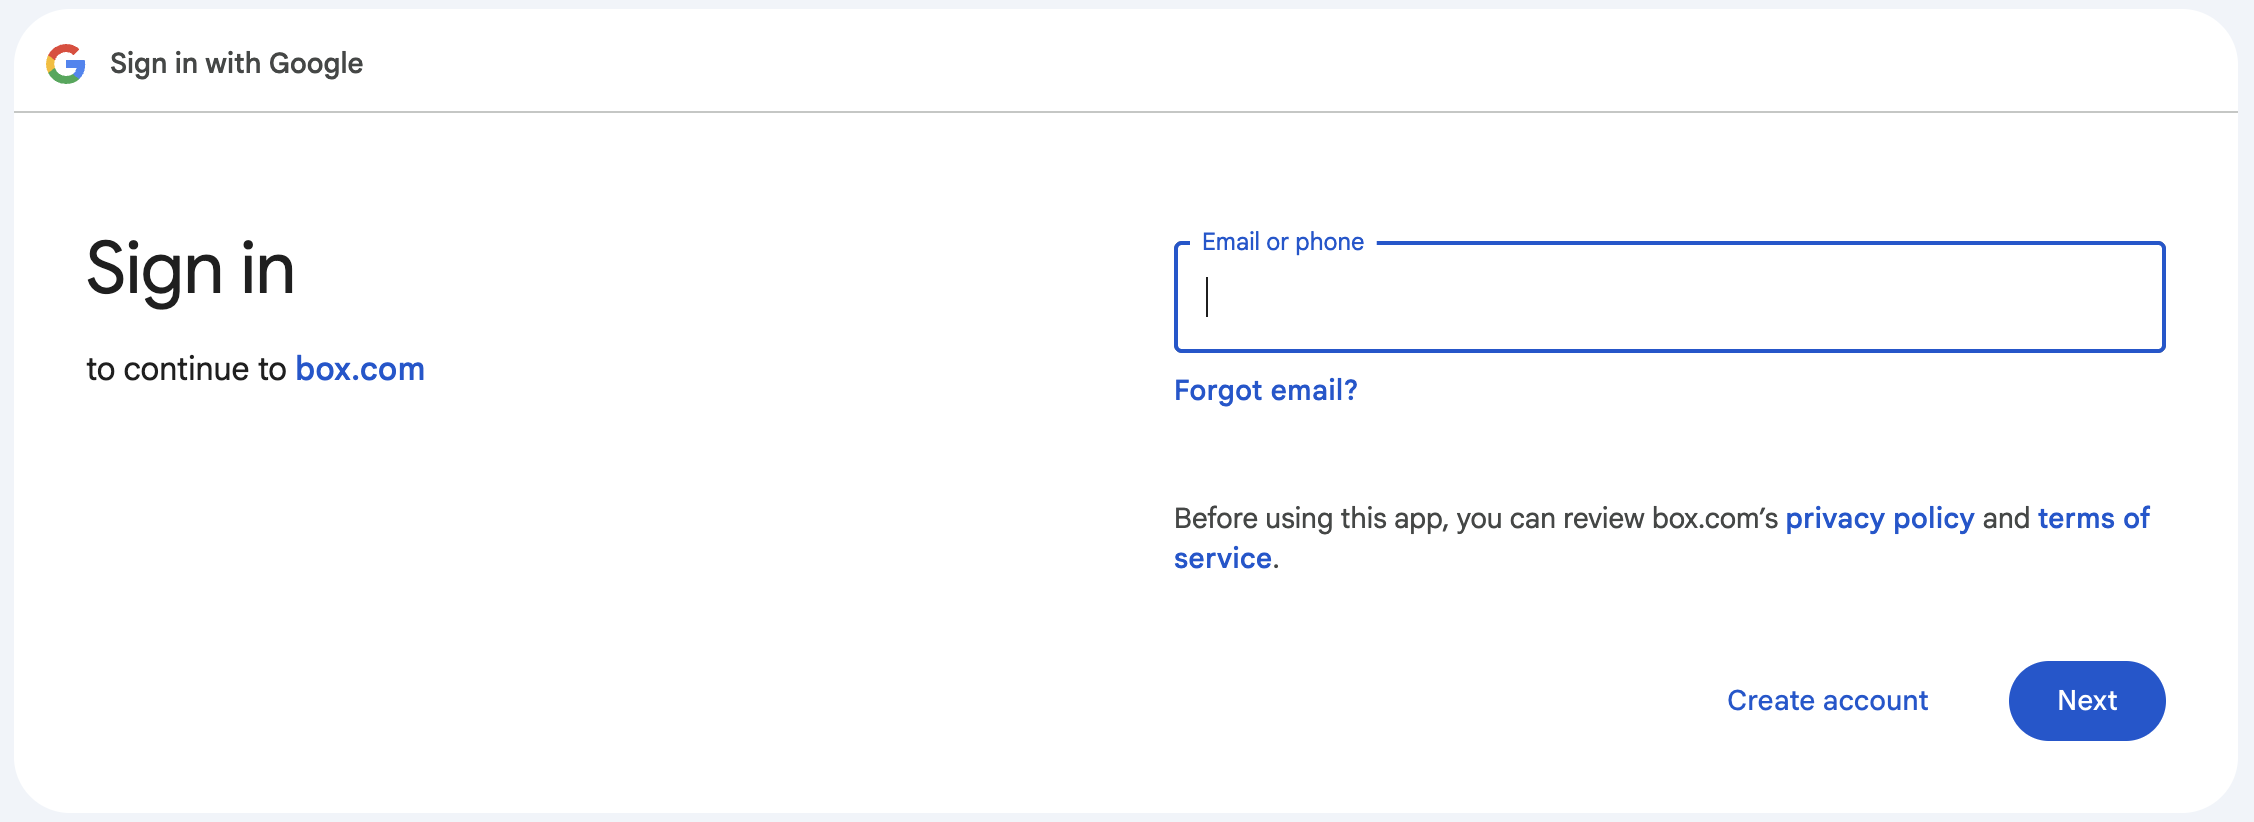The image size is (2254, 822).
Task: Click the "to continue to" text
Action: pos(186,369)
